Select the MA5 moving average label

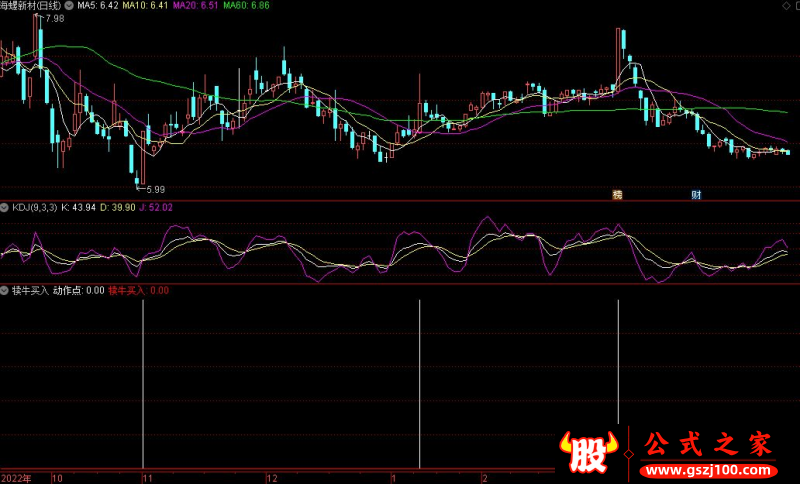(x=98, y=5)
